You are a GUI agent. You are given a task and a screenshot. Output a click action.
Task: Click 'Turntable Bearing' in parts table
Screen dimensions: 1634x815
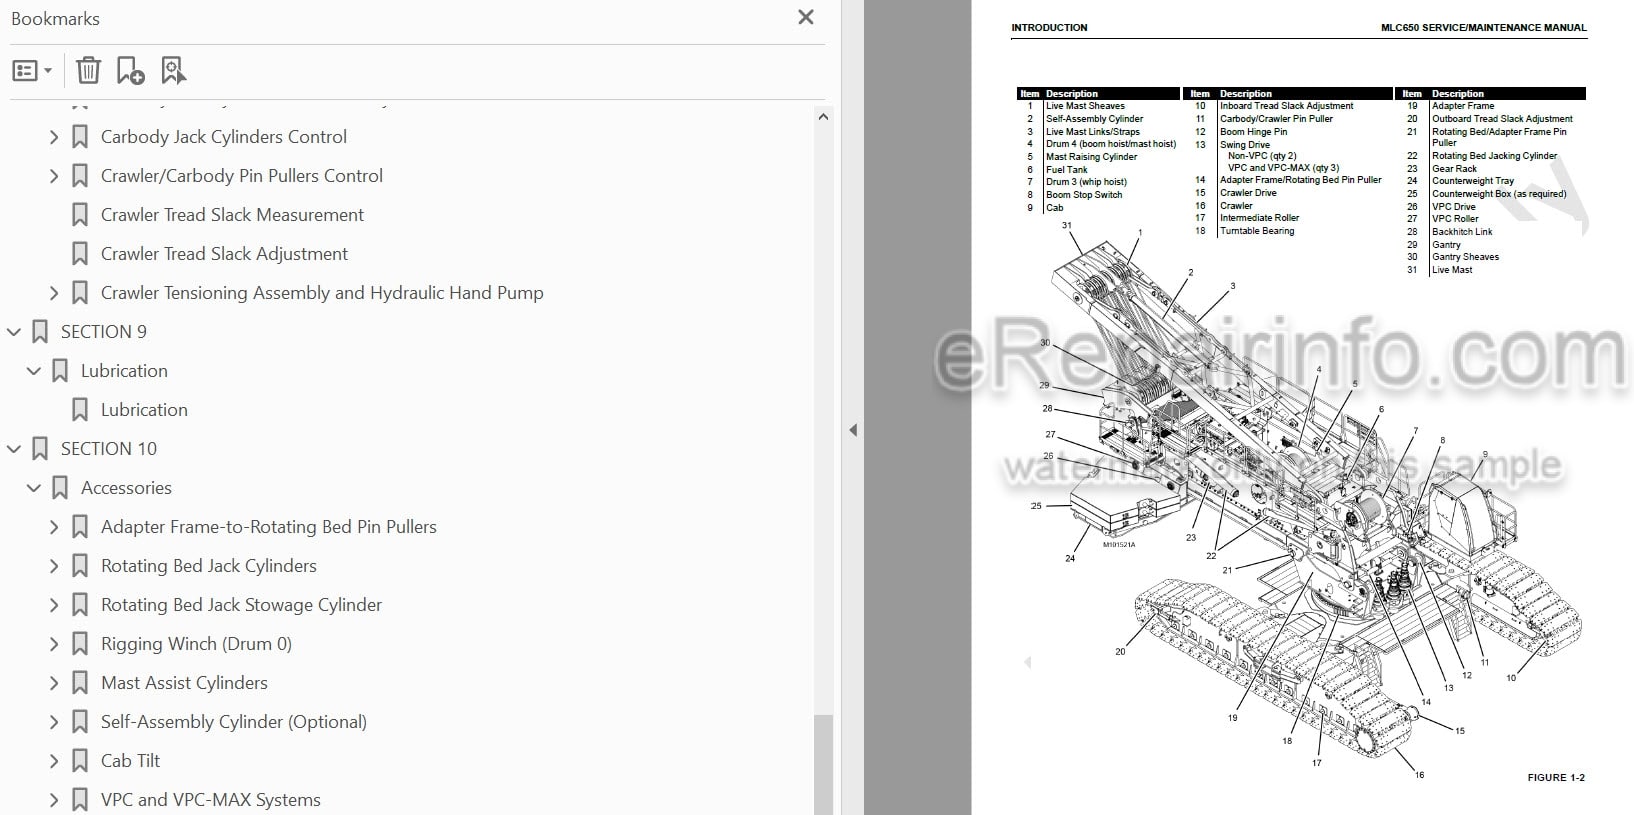(x=1257, y=231)
